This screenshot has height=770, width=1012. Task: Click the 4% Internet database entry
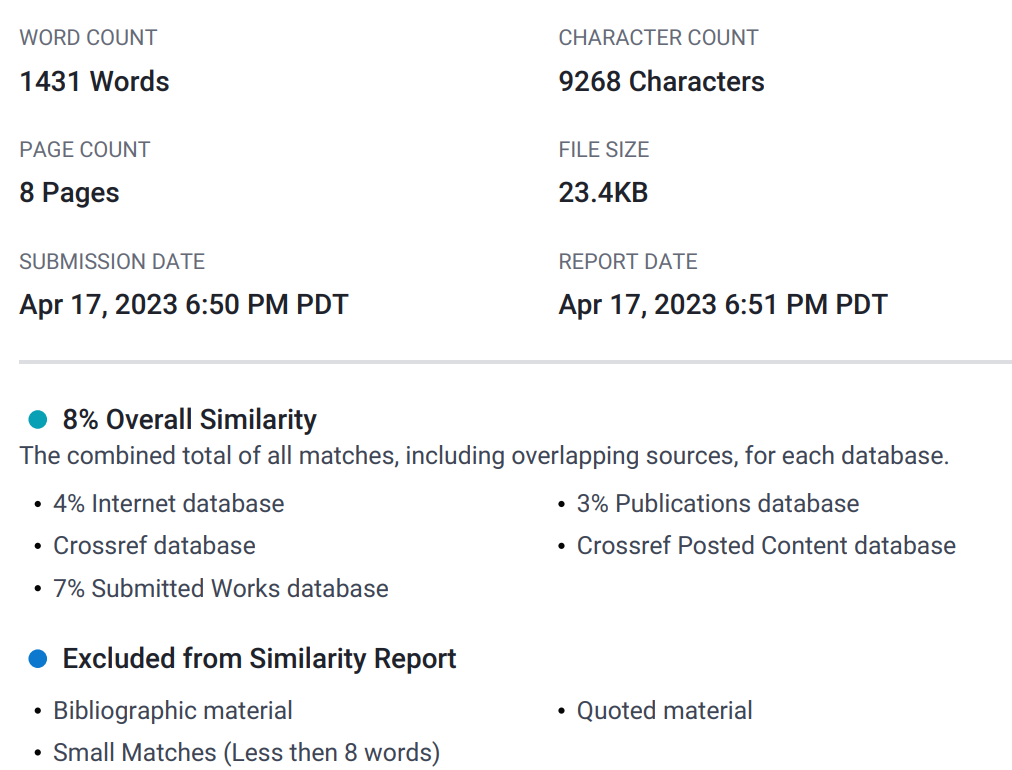[168, 503]
